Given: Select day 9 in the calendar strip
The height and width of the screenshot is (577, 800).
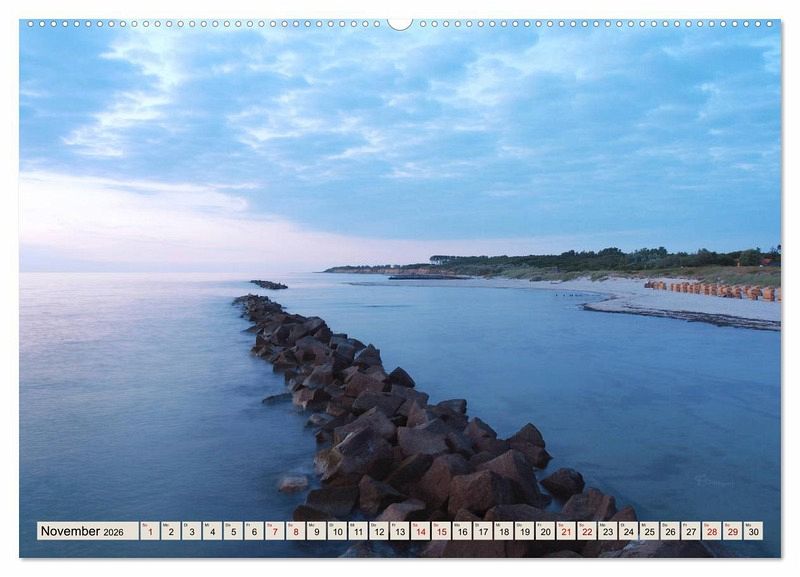Looking at the screenshot, I should (x=316, y=531).
